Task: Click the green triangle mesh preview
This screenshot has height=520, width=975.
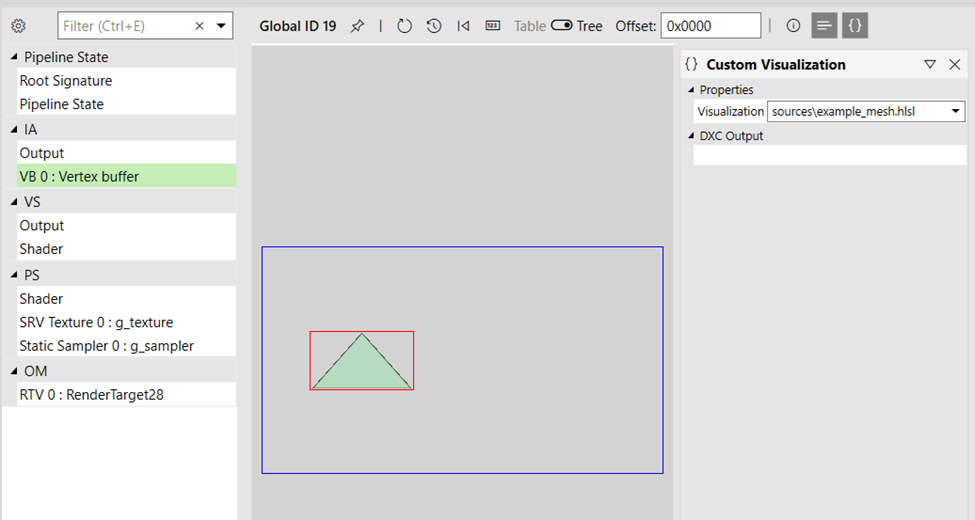Action: 362,367
